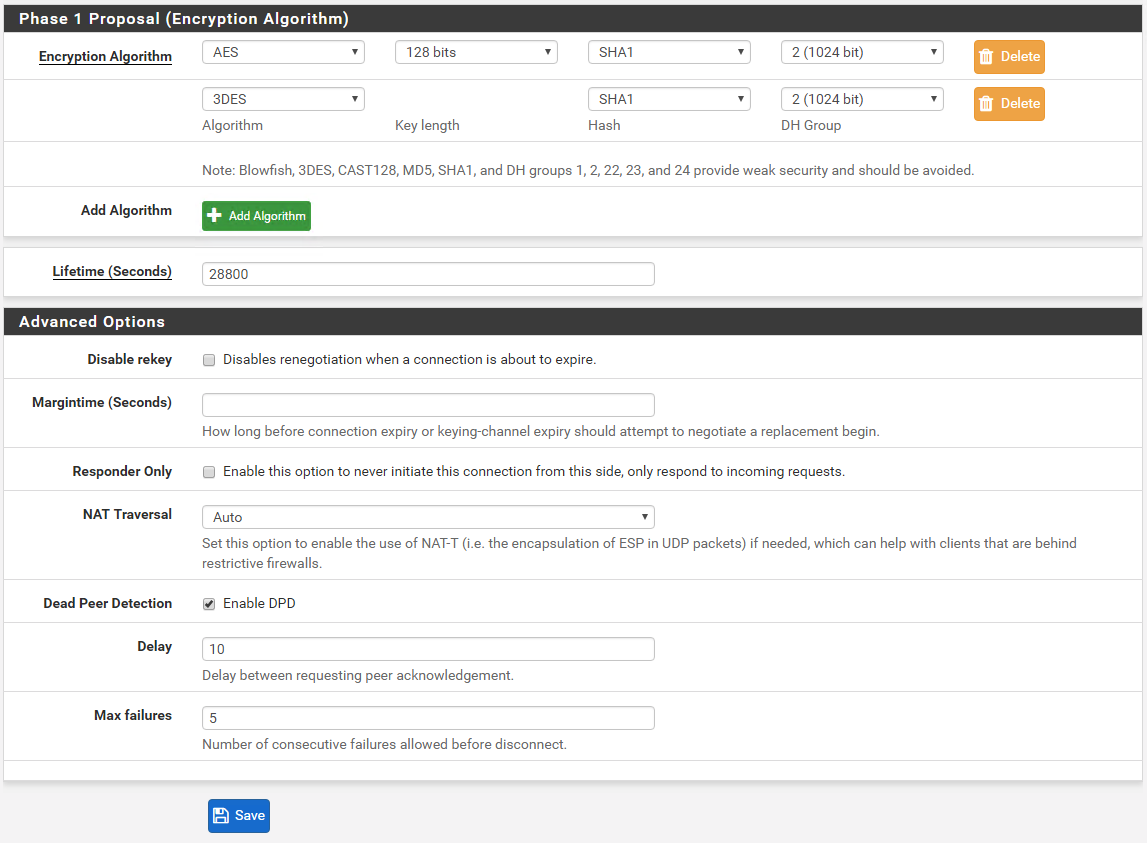
Task: Open the DH Group dropdown in the 3DES row
Action: (x=862, y=99)
